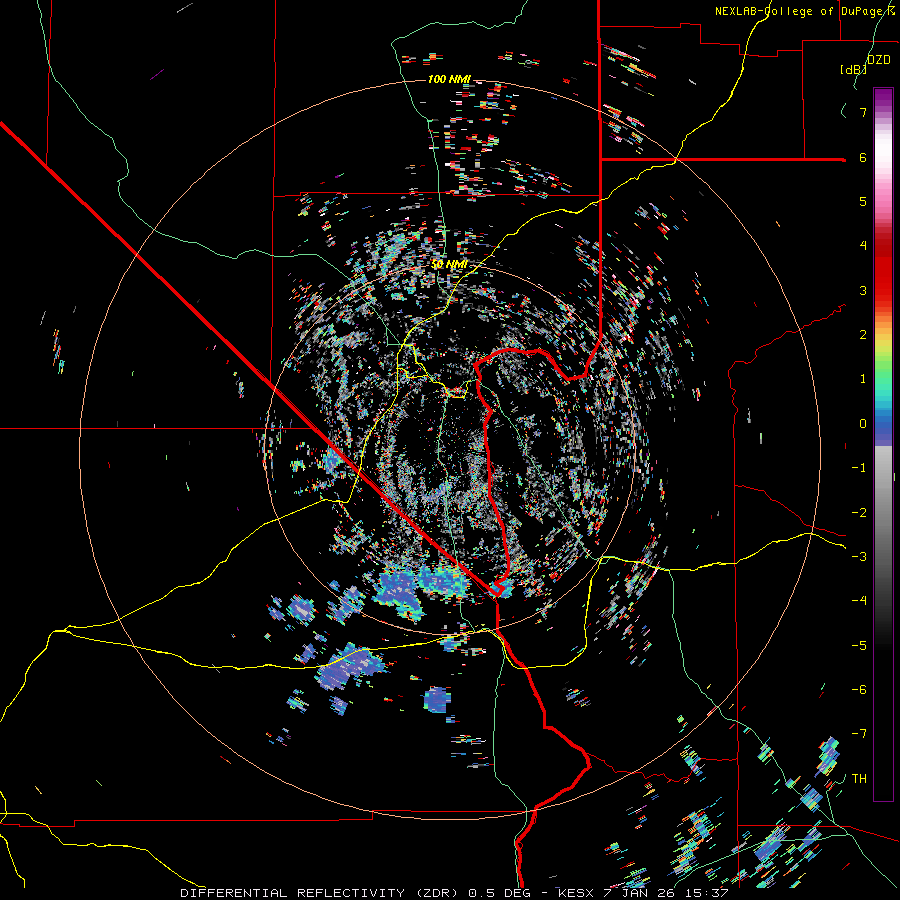
Task: Click the "1" value on color scale
Action: [863, 379]
